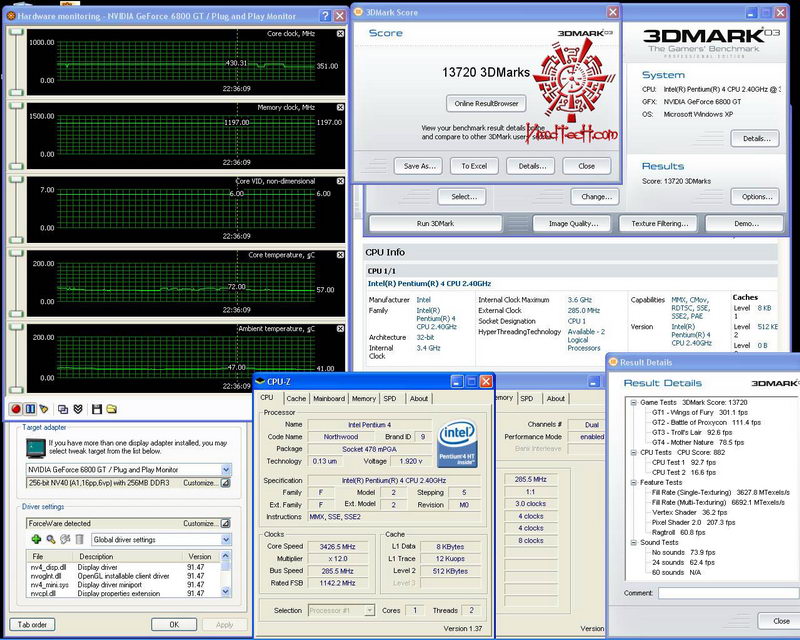Open Details in the 3DMark Score dialog
800x640 pixels.
click(532, 166)
